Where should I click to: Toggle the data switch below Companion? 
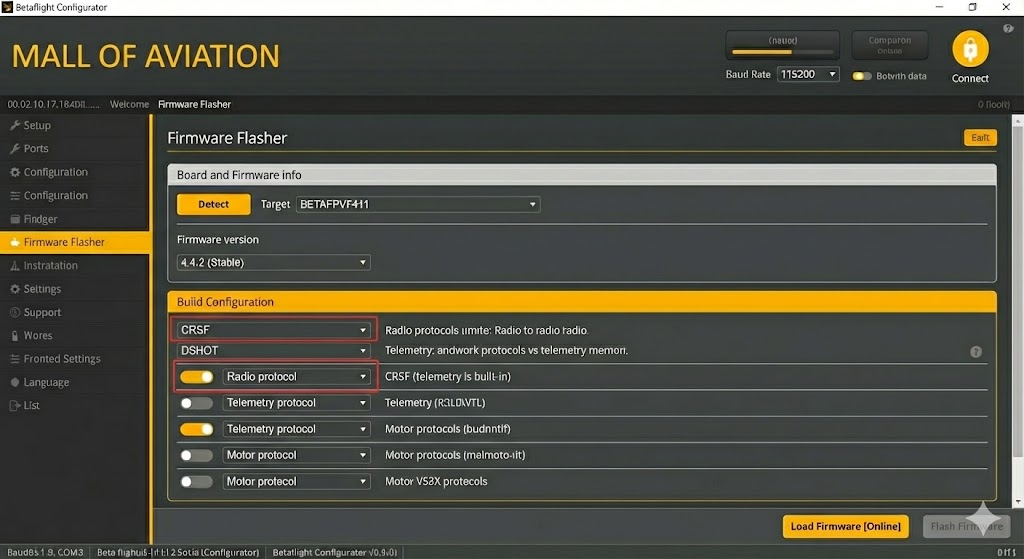click(861, 76)
